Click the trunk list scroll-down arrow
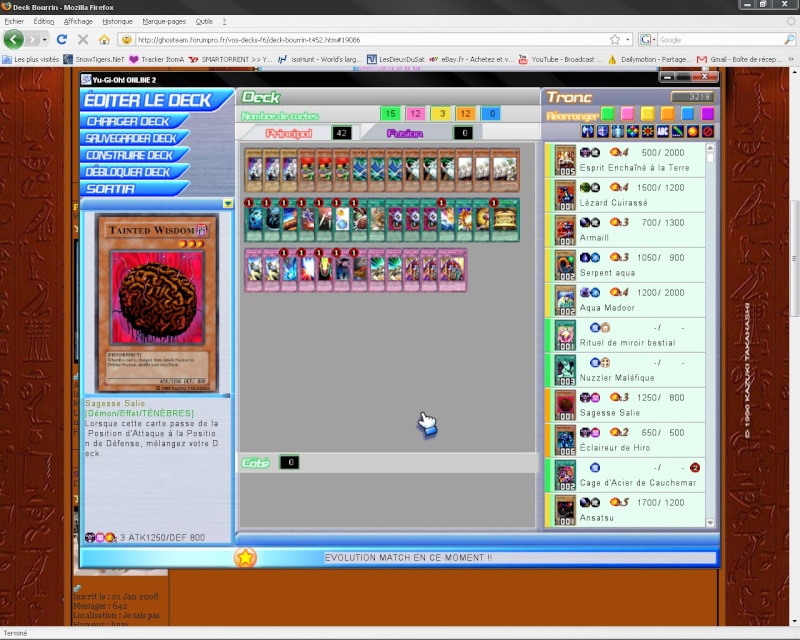This screenshot has width=800, height=640. [710, 523]
